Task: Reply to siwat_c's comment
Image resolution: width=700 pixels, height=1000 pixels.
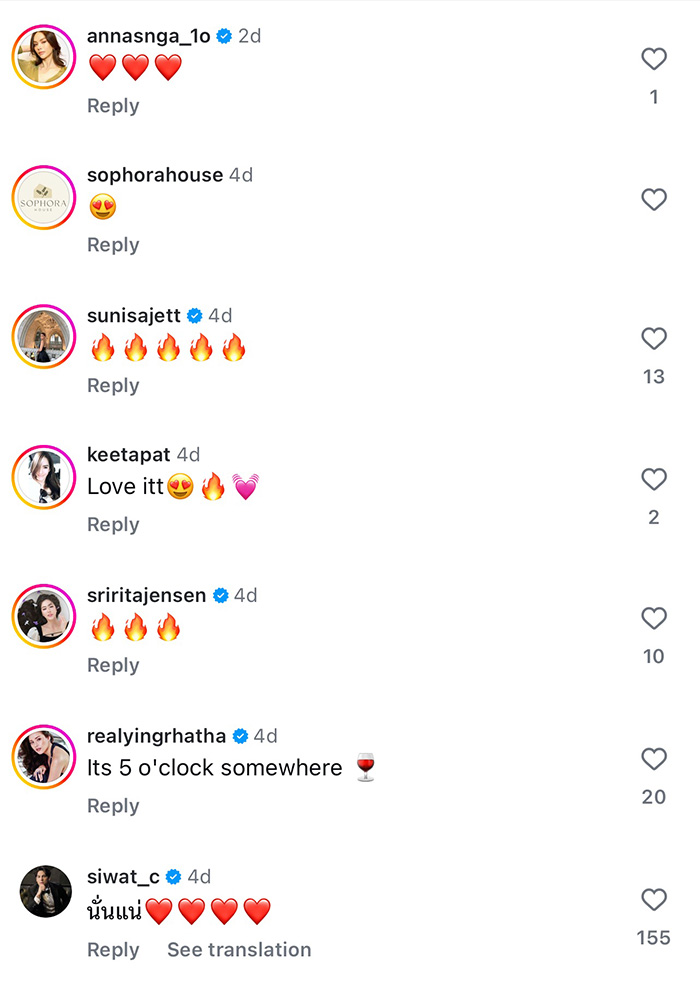Action: pos(113,950)
